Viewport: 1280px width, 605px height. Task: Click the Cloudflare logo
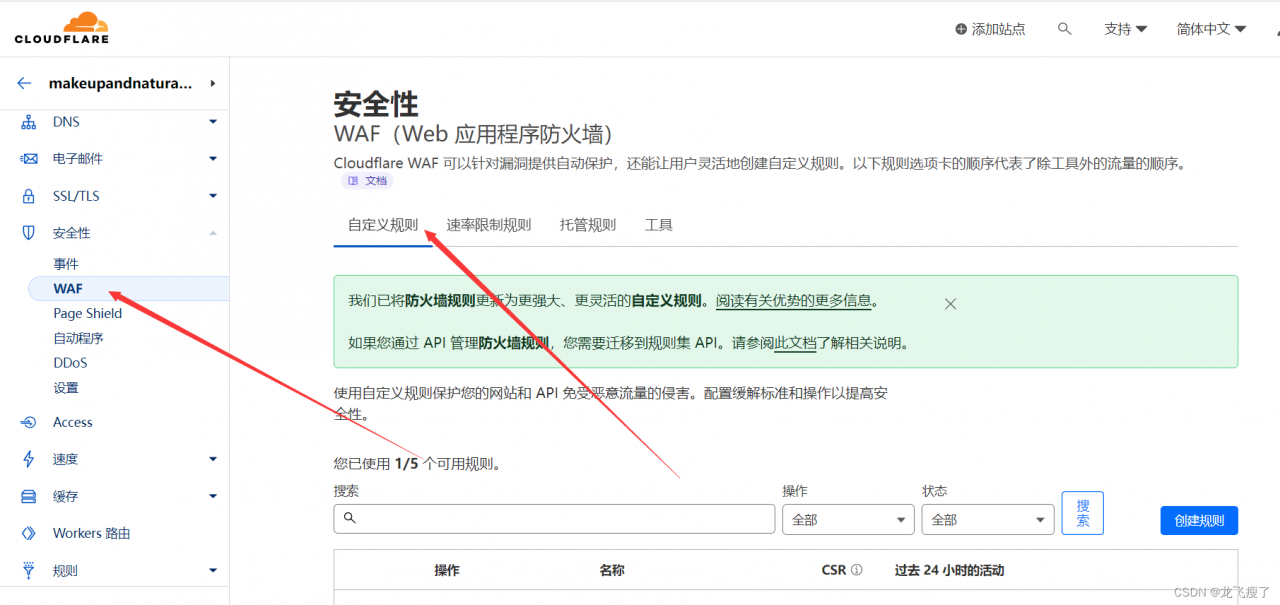tap(60, 27)
